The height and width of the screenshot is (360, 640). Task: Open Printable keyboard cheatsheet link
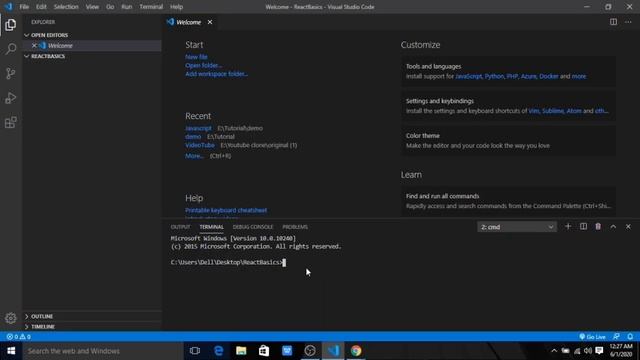click(x=226, y=210)
